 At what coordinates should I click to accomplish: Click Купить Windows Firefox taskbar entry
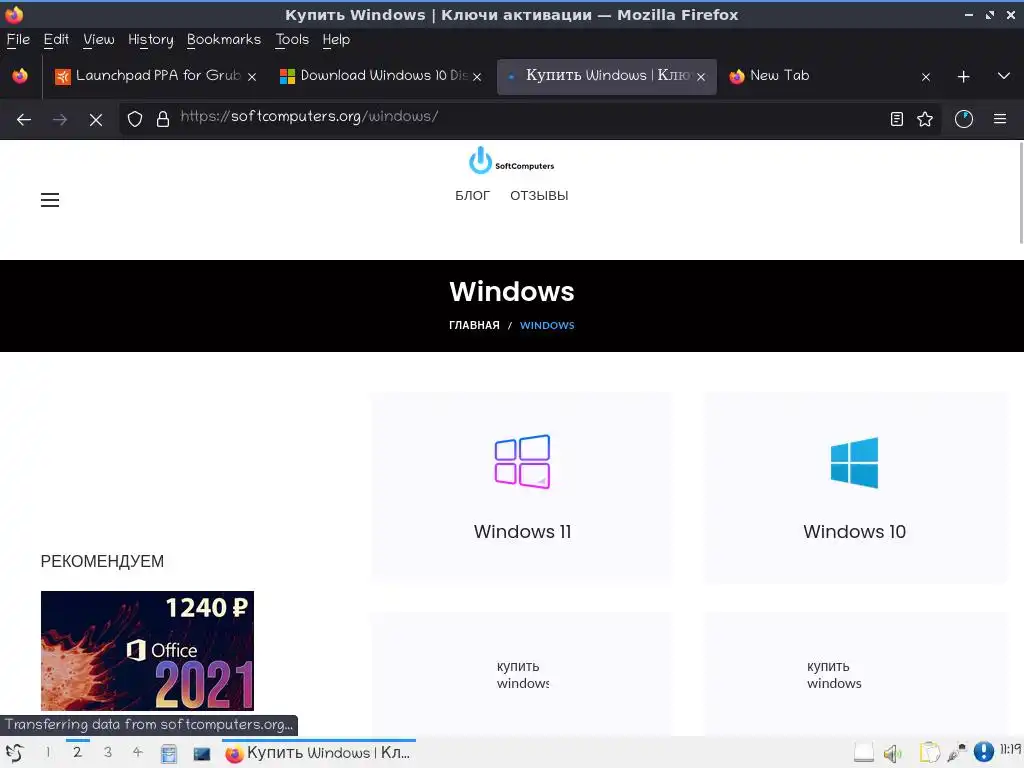tap(319, 753)
